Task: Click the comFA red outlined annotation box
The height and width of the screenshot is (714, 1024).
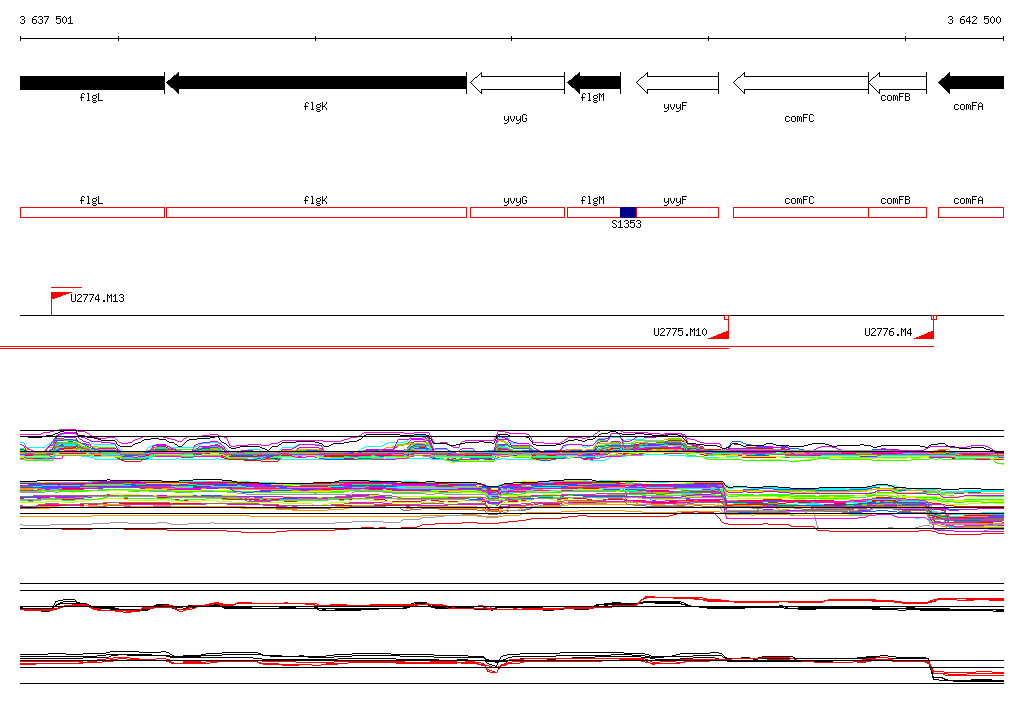Action: [x=971, y=212]
